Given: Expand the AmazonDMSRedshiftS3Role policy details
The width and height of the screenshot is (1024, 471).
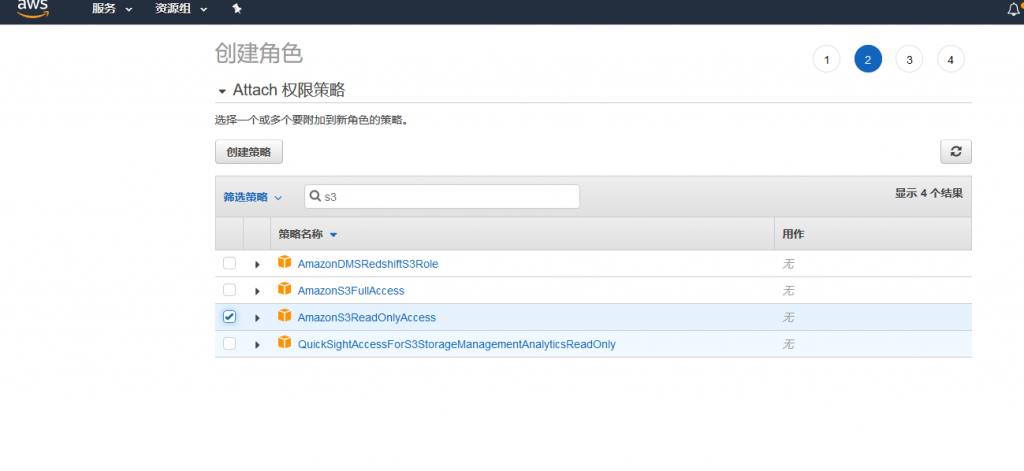Looking at the screenshot, I should pyautogui.click(x=257, y=265).
